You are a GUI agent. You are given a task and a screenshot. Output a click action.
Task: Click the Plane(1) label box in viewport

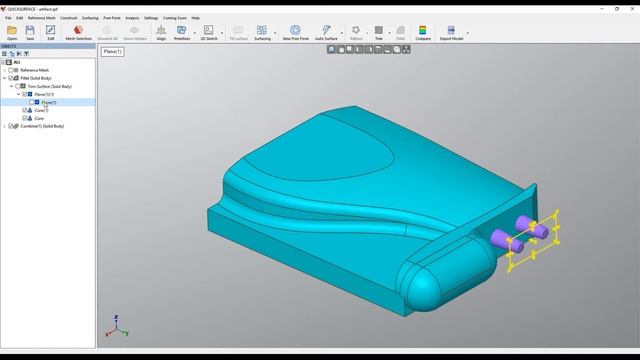tap(112, 51)
